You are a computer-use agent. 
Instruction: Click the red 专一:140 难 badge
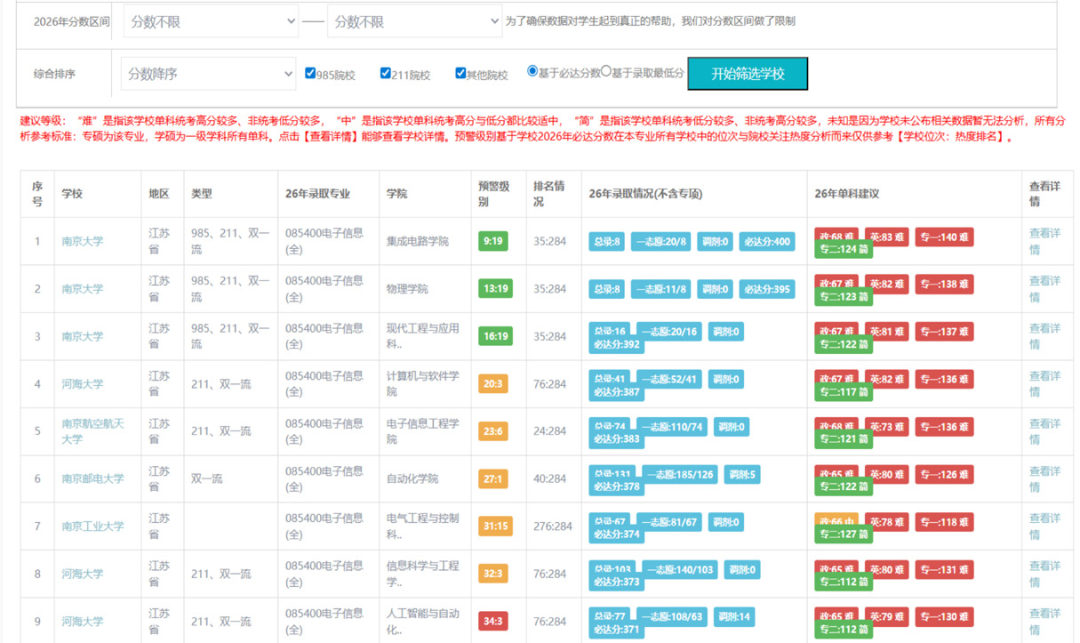(944, 238)
